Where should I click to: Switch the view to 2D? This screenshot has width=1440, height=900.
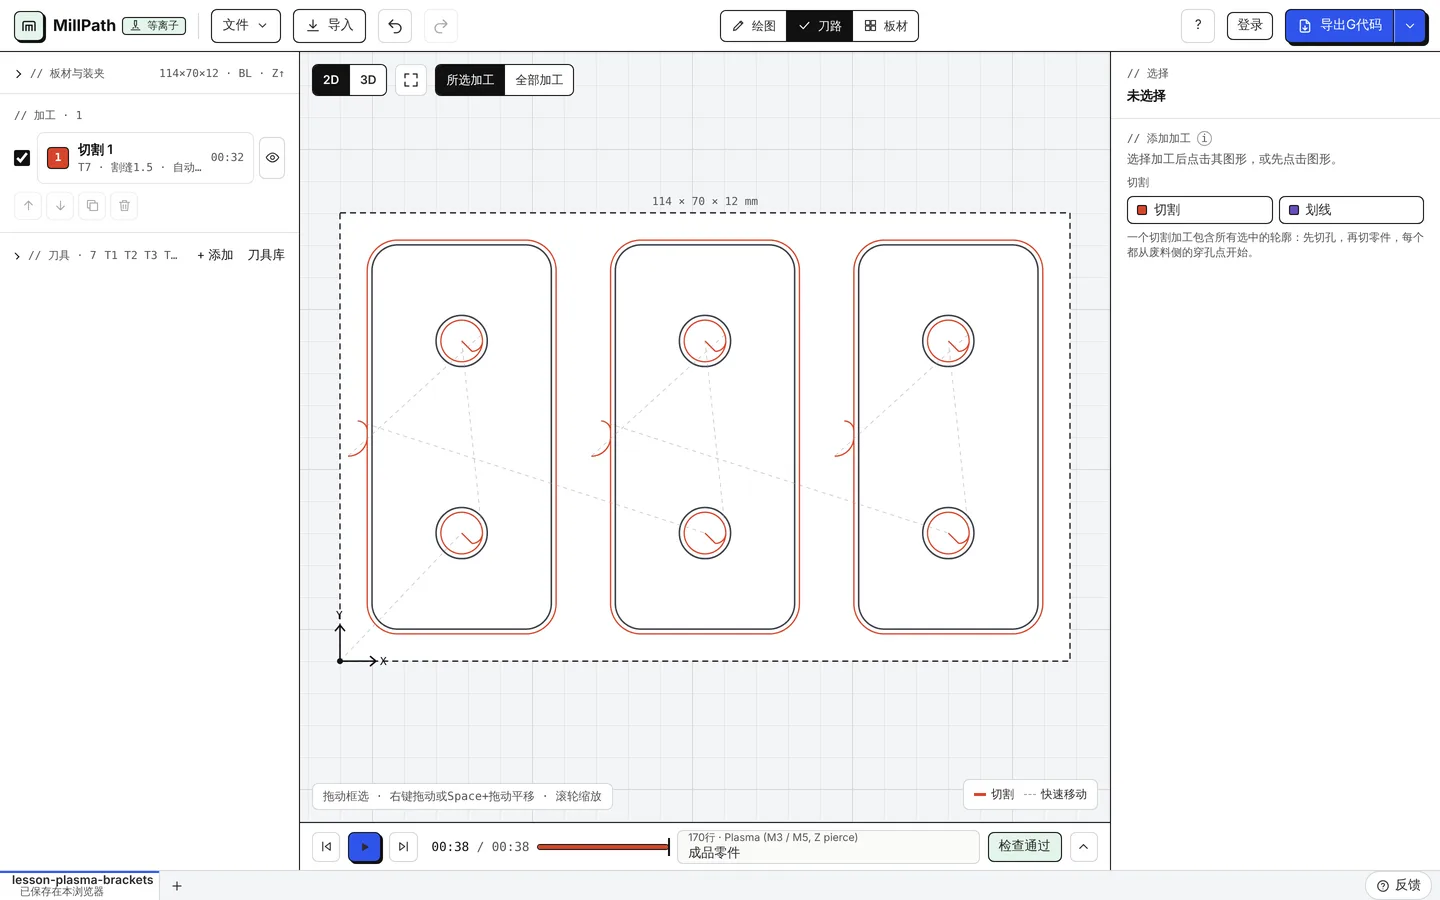tap(331, 80)
